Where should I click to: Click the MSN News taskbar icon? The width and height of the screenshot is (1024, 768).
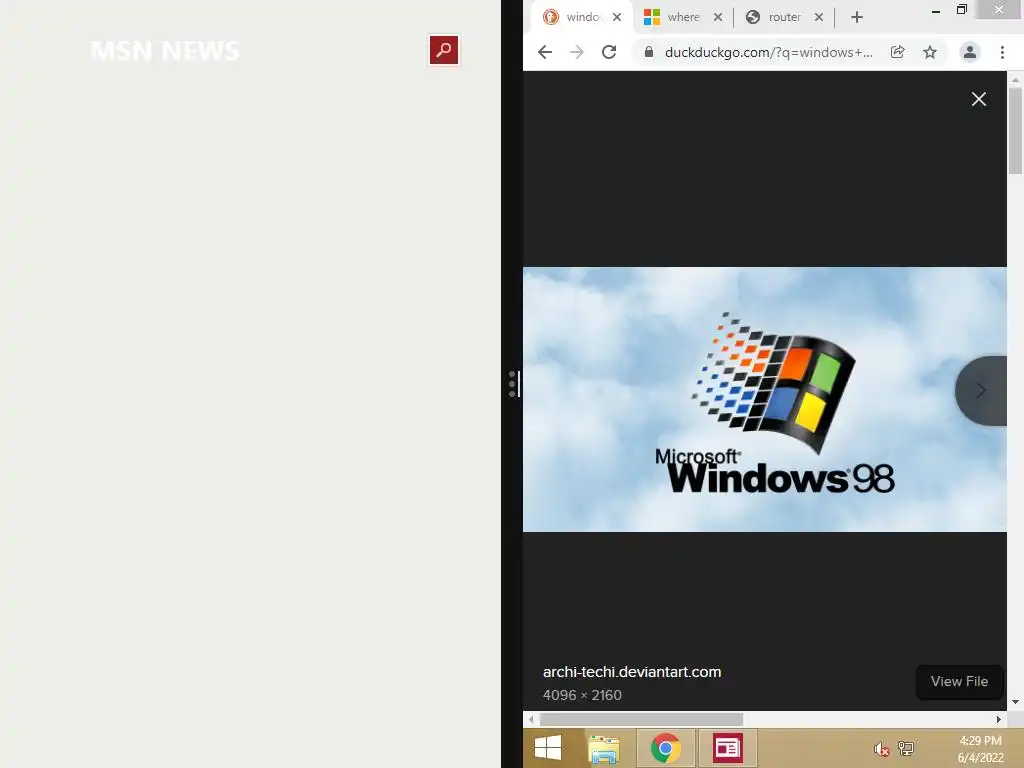(727, 748)
